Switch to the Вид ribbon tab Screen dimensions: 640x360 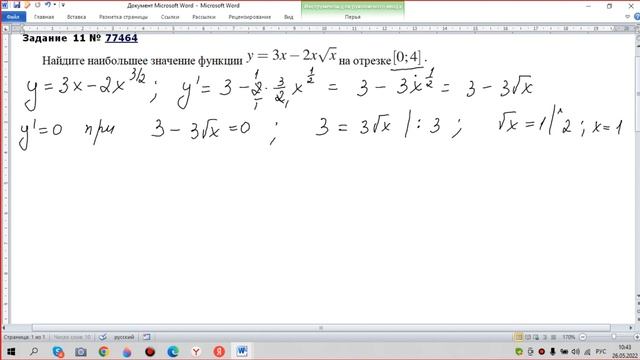[x=289, y=17]
